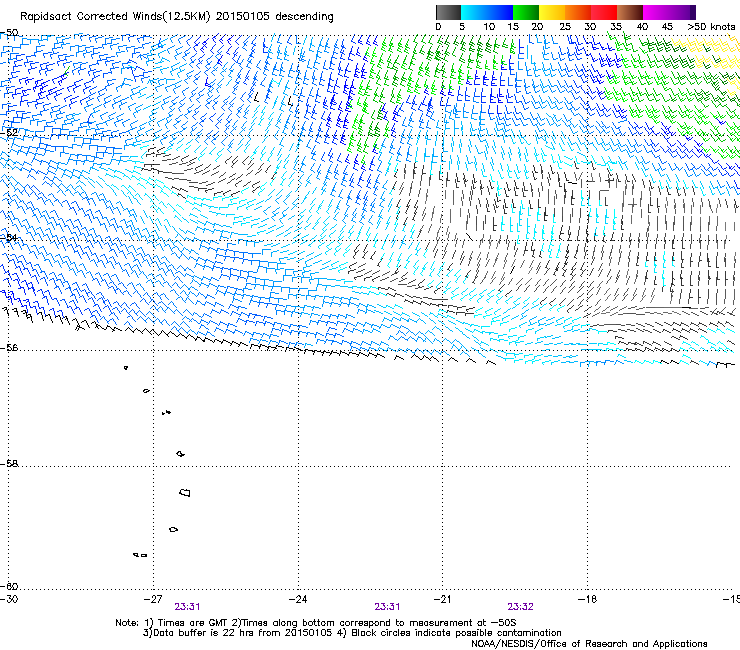Click the -56 latitude axis label

click(x=9, y=348)
